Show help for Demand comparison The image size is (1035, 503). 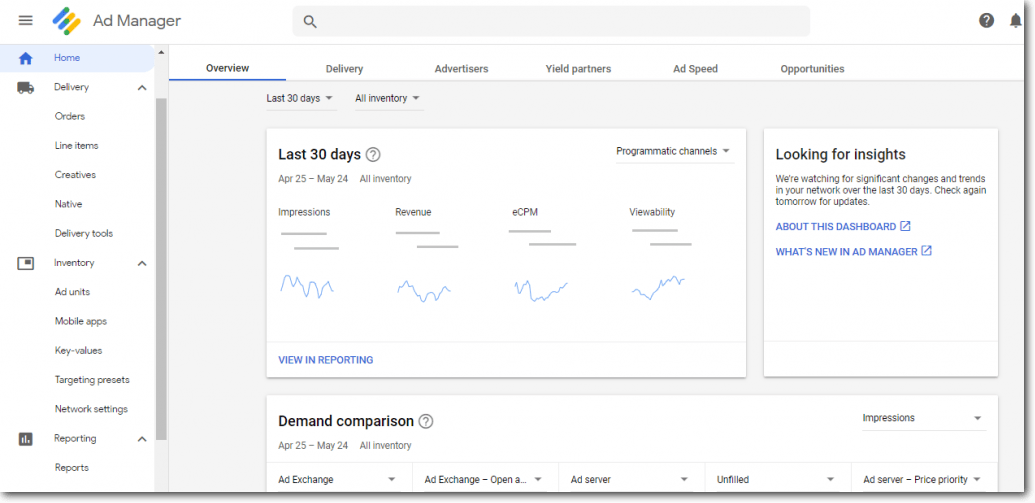[426, 422]
